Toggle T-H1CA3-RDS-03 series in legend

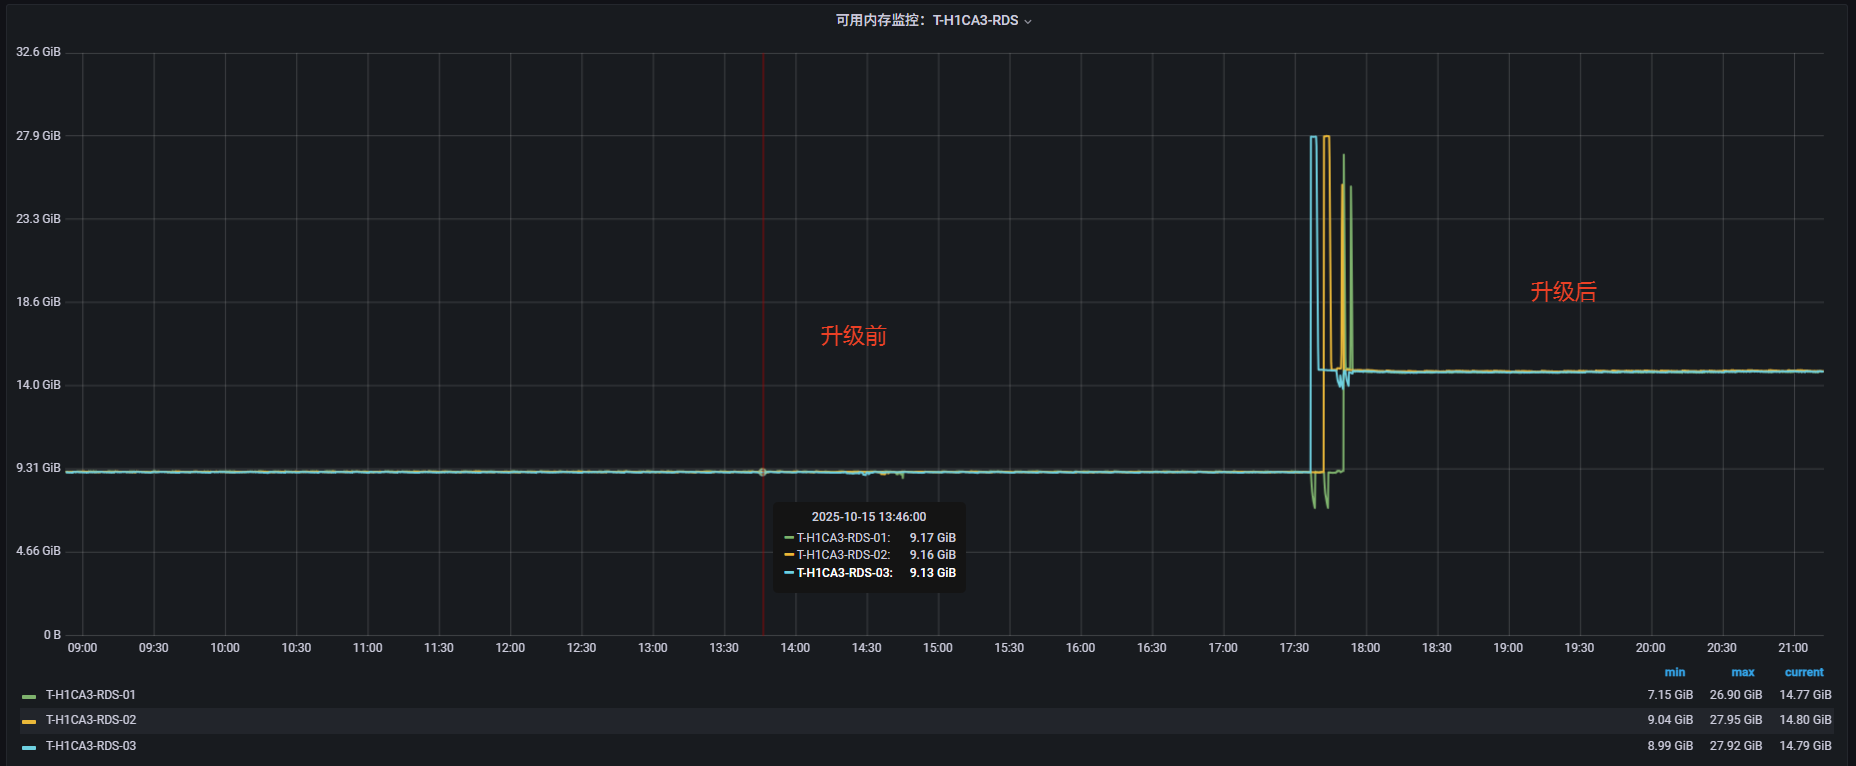tap(91, 746)
